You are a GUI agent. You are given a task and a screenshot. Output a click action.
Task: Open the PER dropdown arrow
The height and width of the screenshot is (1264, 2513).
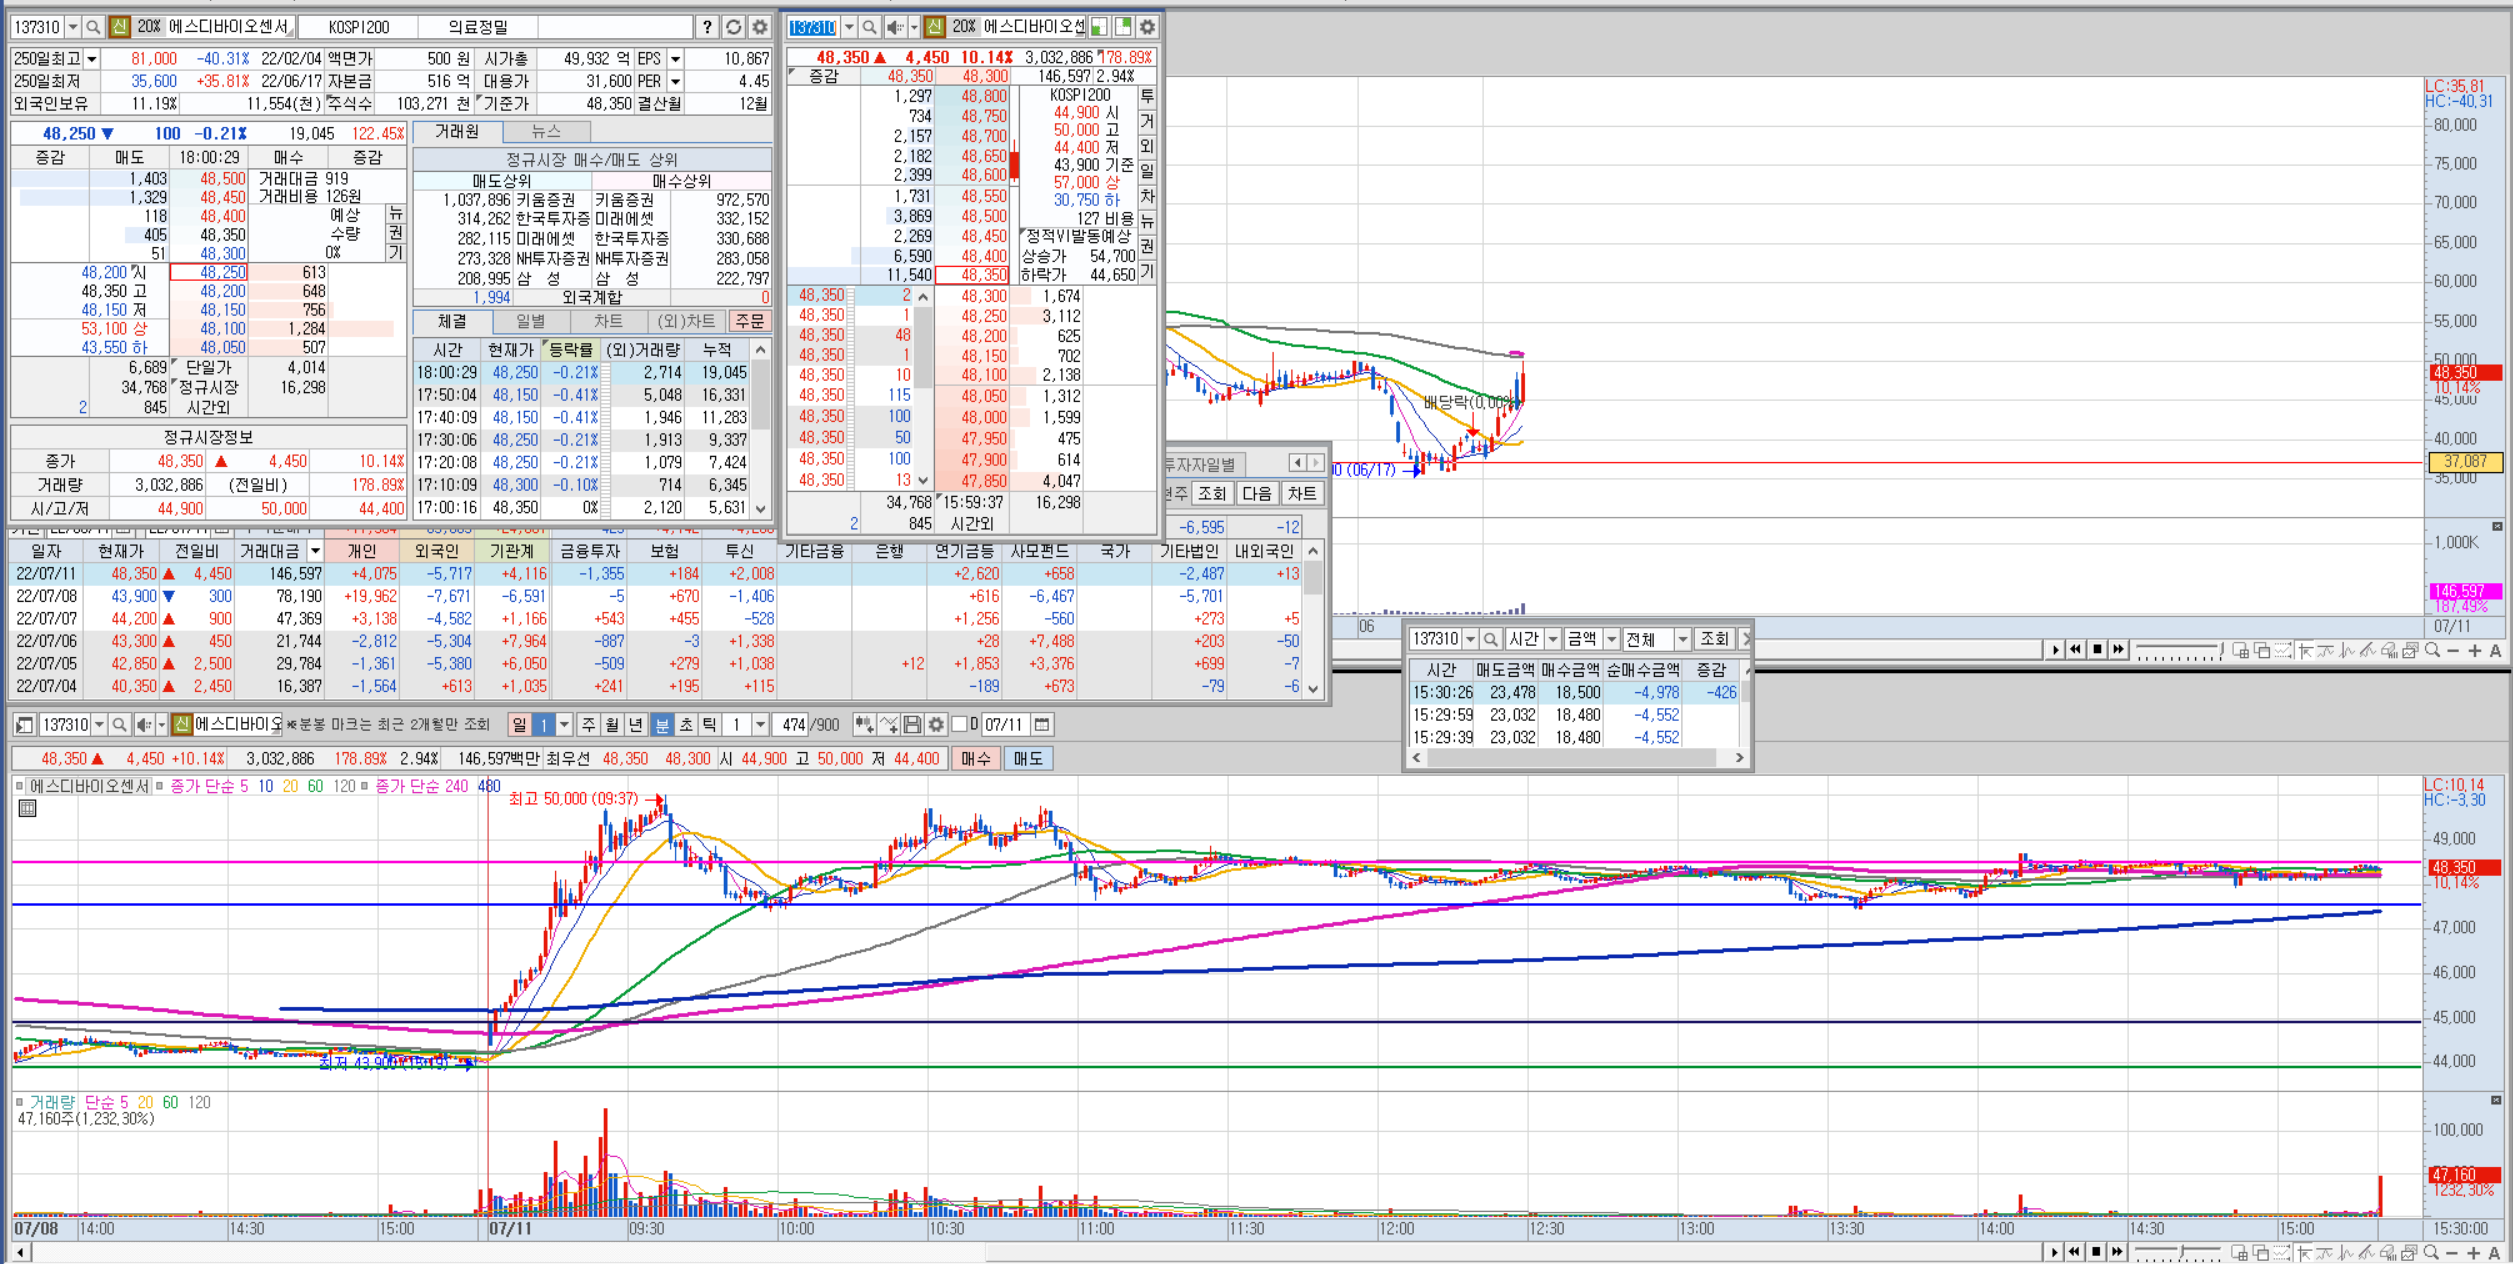click(676, 82)
